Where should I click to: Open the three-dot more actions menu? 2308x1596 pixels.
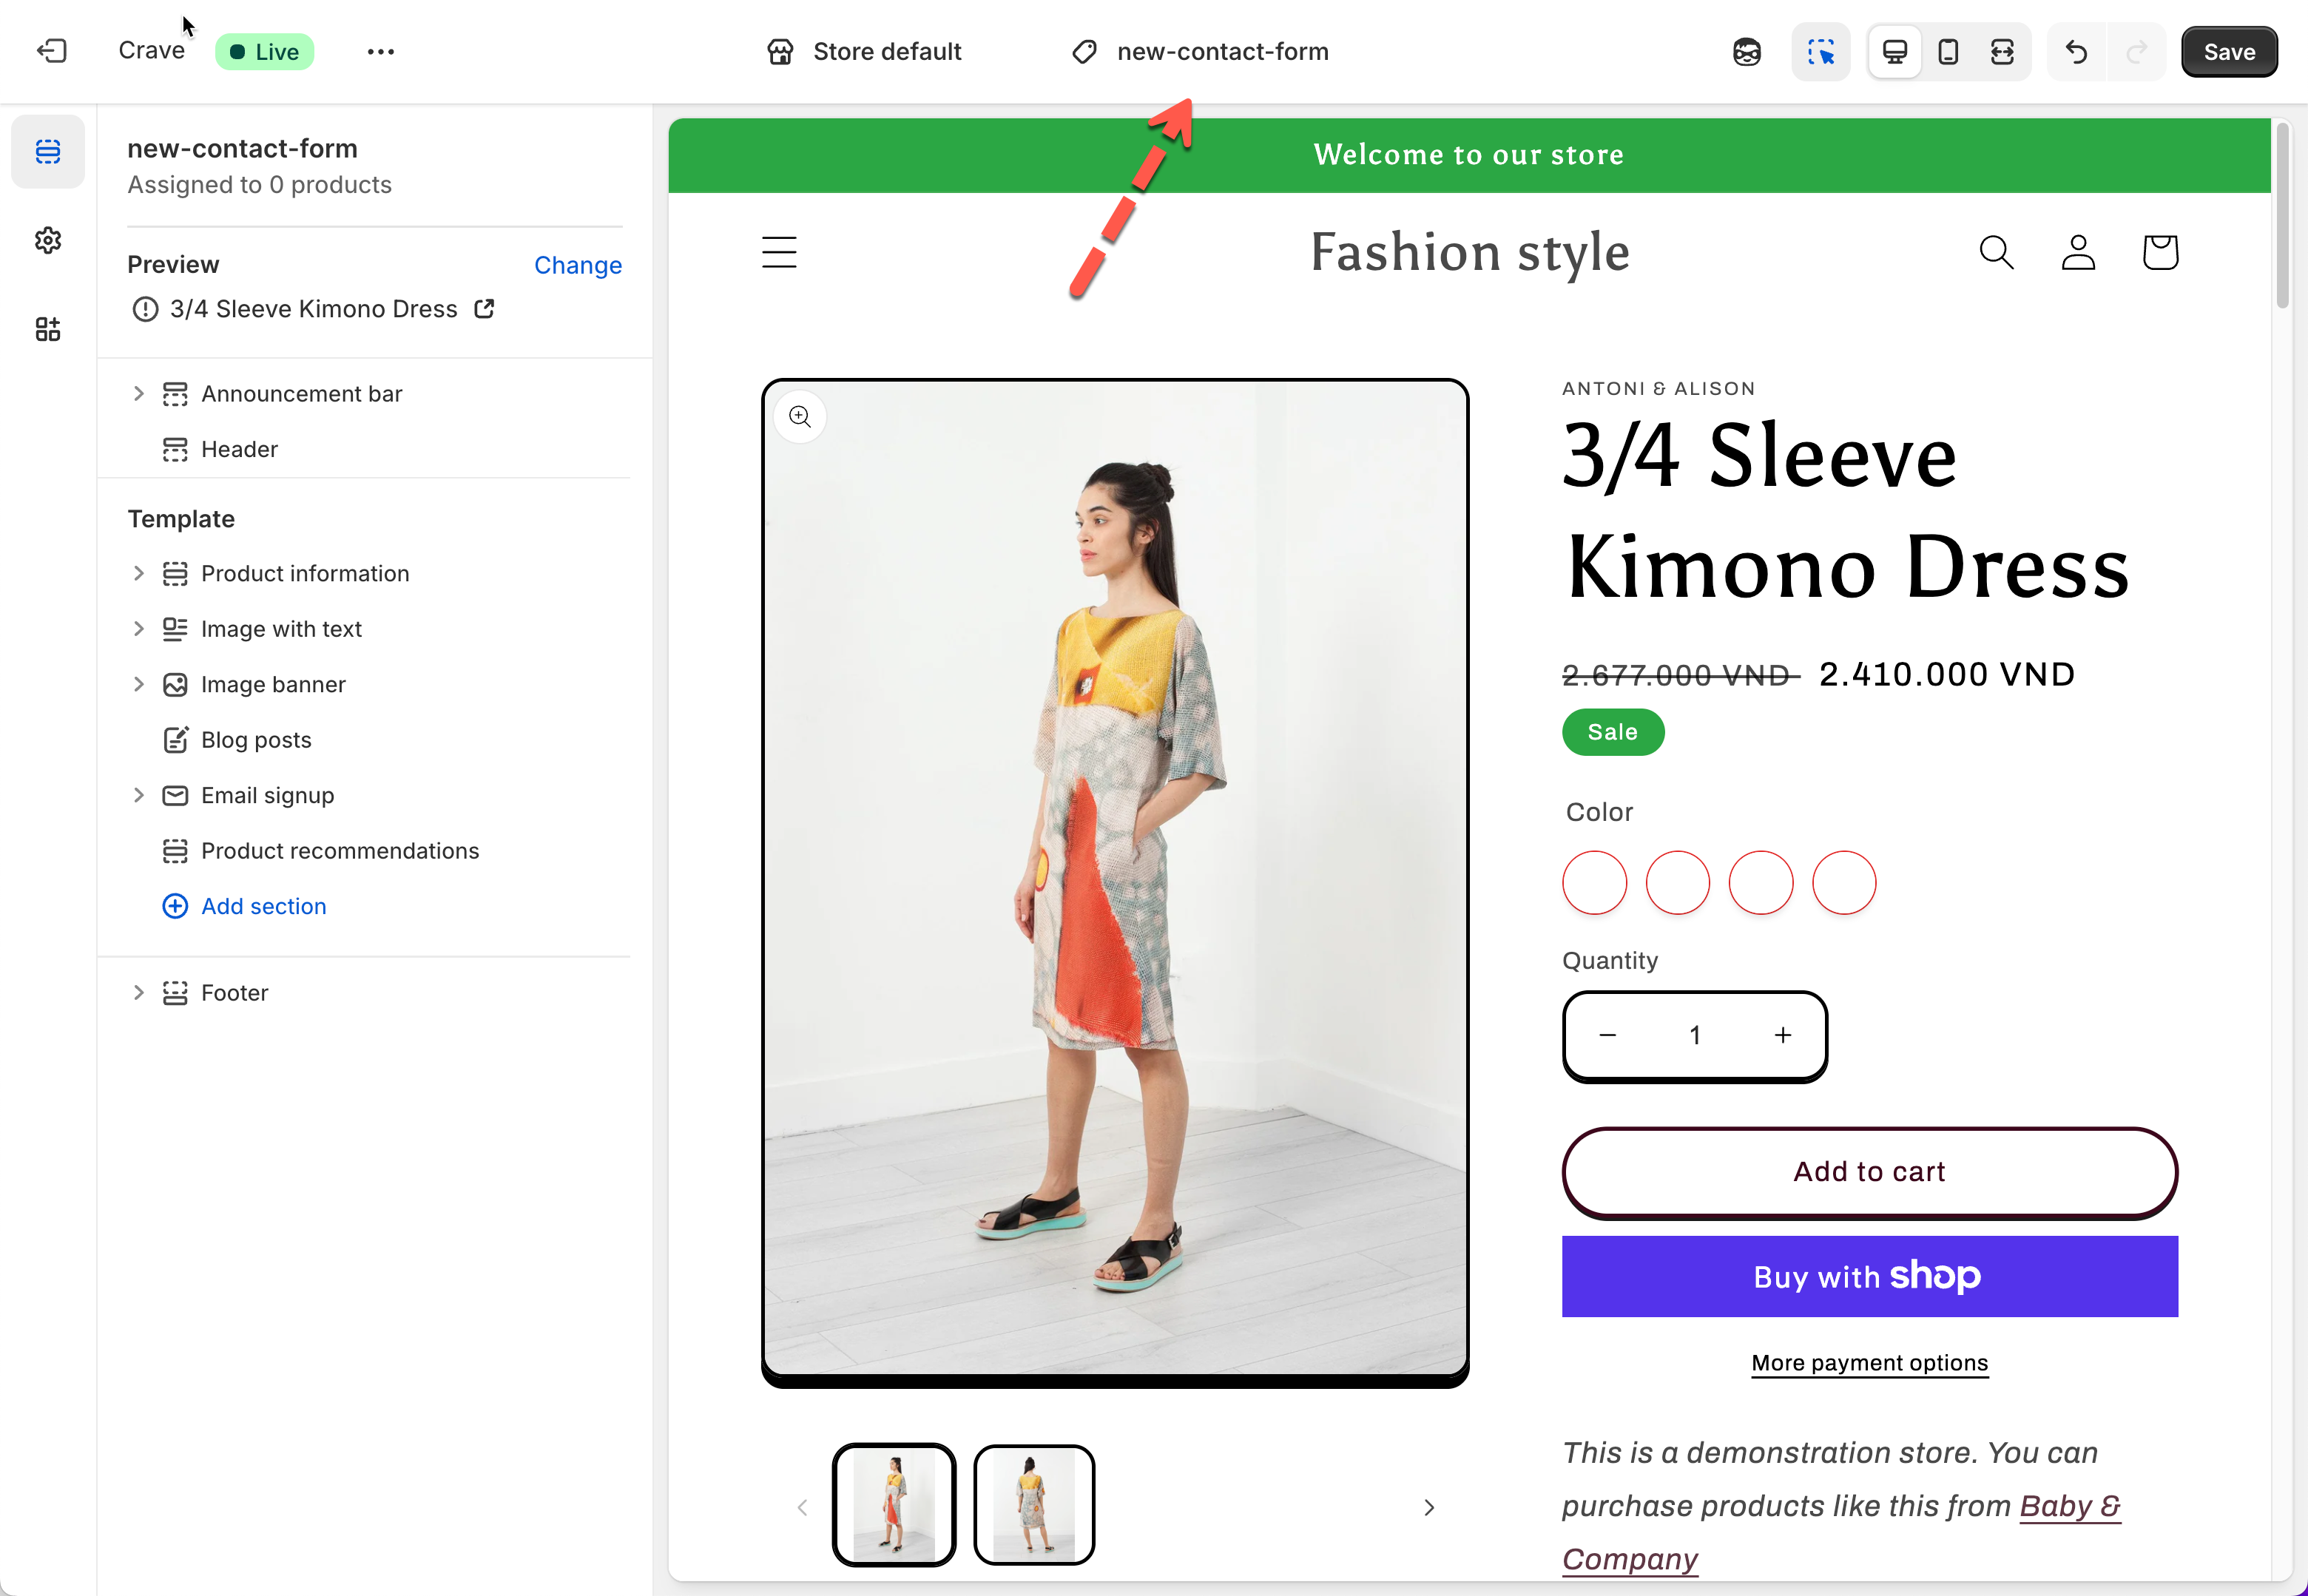coord(380,51)
